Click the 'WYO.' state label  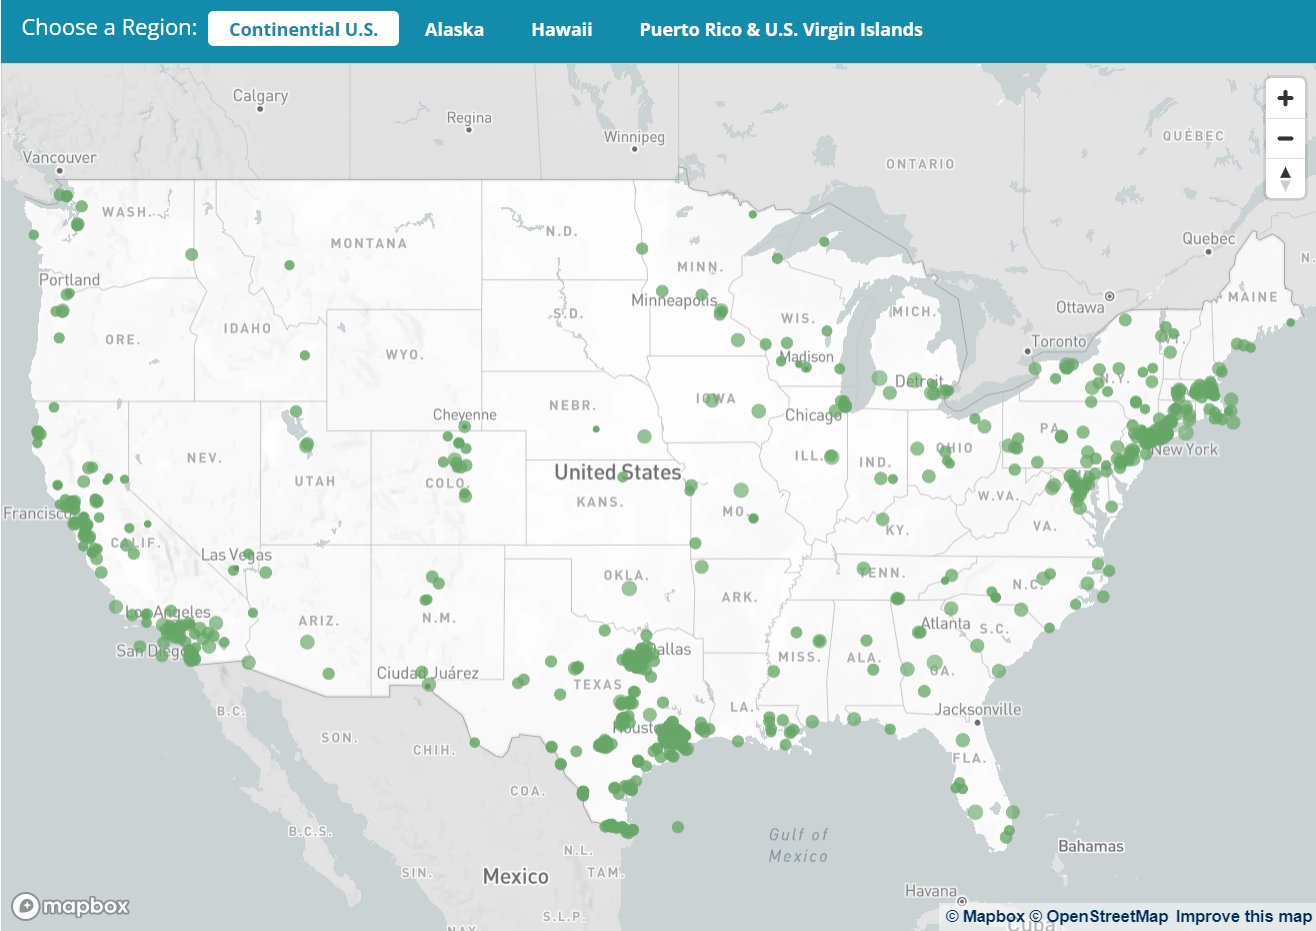click(404, 355)
